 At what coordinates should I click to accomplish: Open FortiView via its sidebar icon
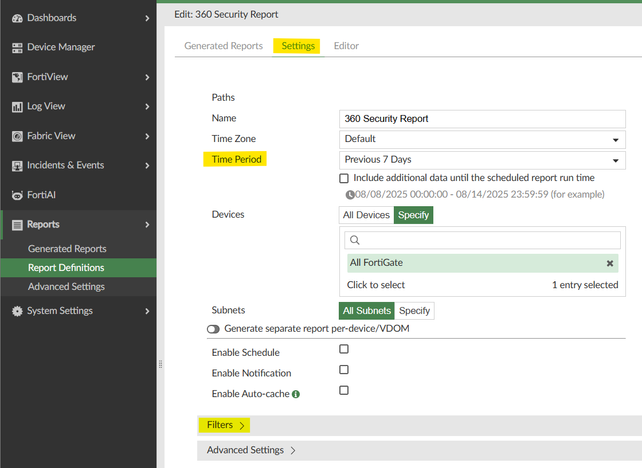click(17, 77)
